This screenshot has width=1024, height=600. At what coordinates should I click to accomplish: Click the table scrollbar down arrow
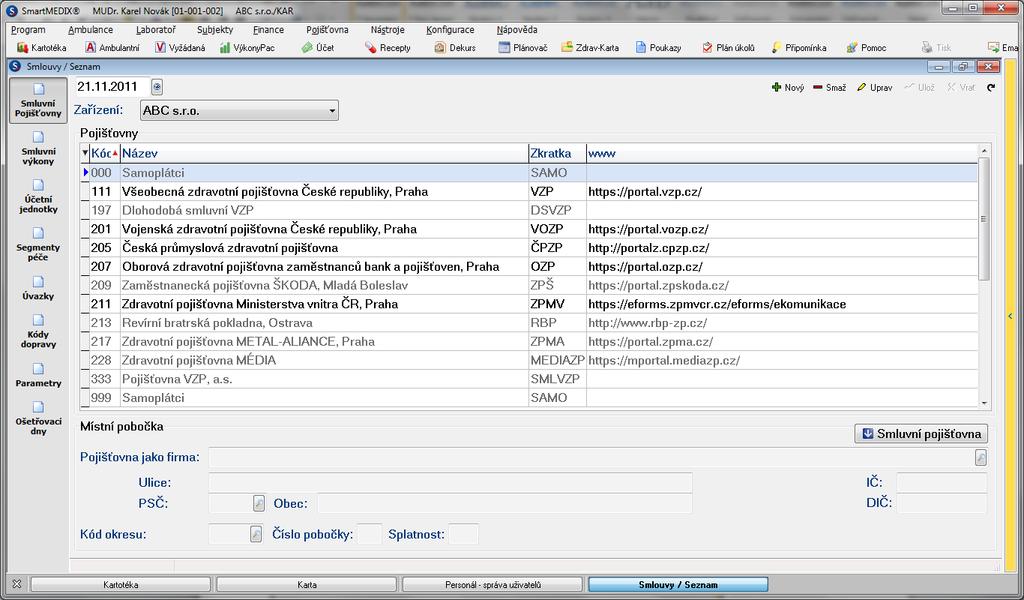pyautogui.click(x=984, y=403)
